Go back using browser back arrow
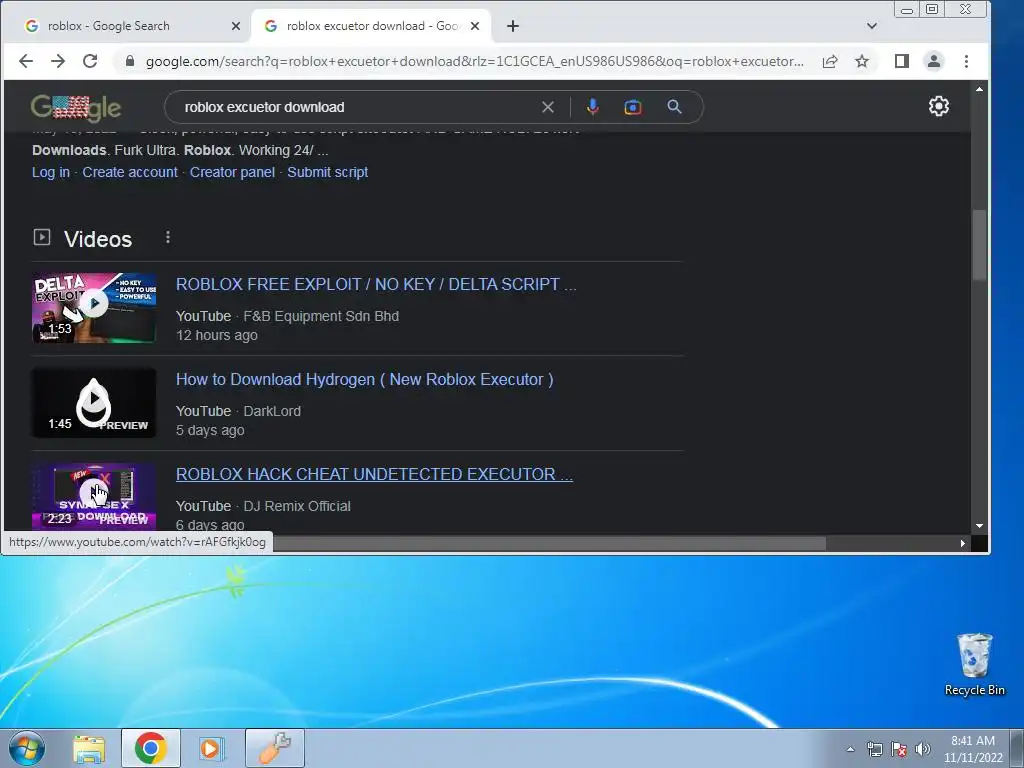 pos(26,61)
